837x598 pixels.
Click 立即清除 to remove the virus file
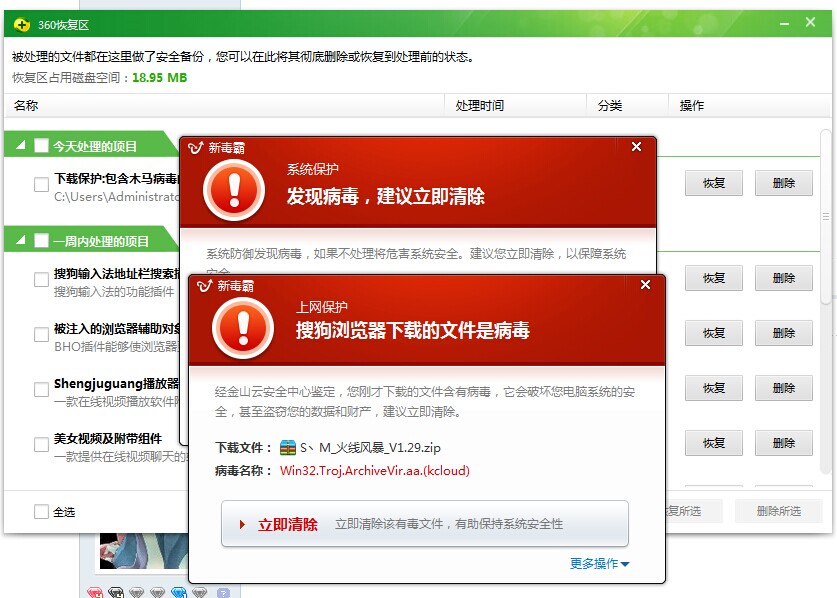pos(425,524)
